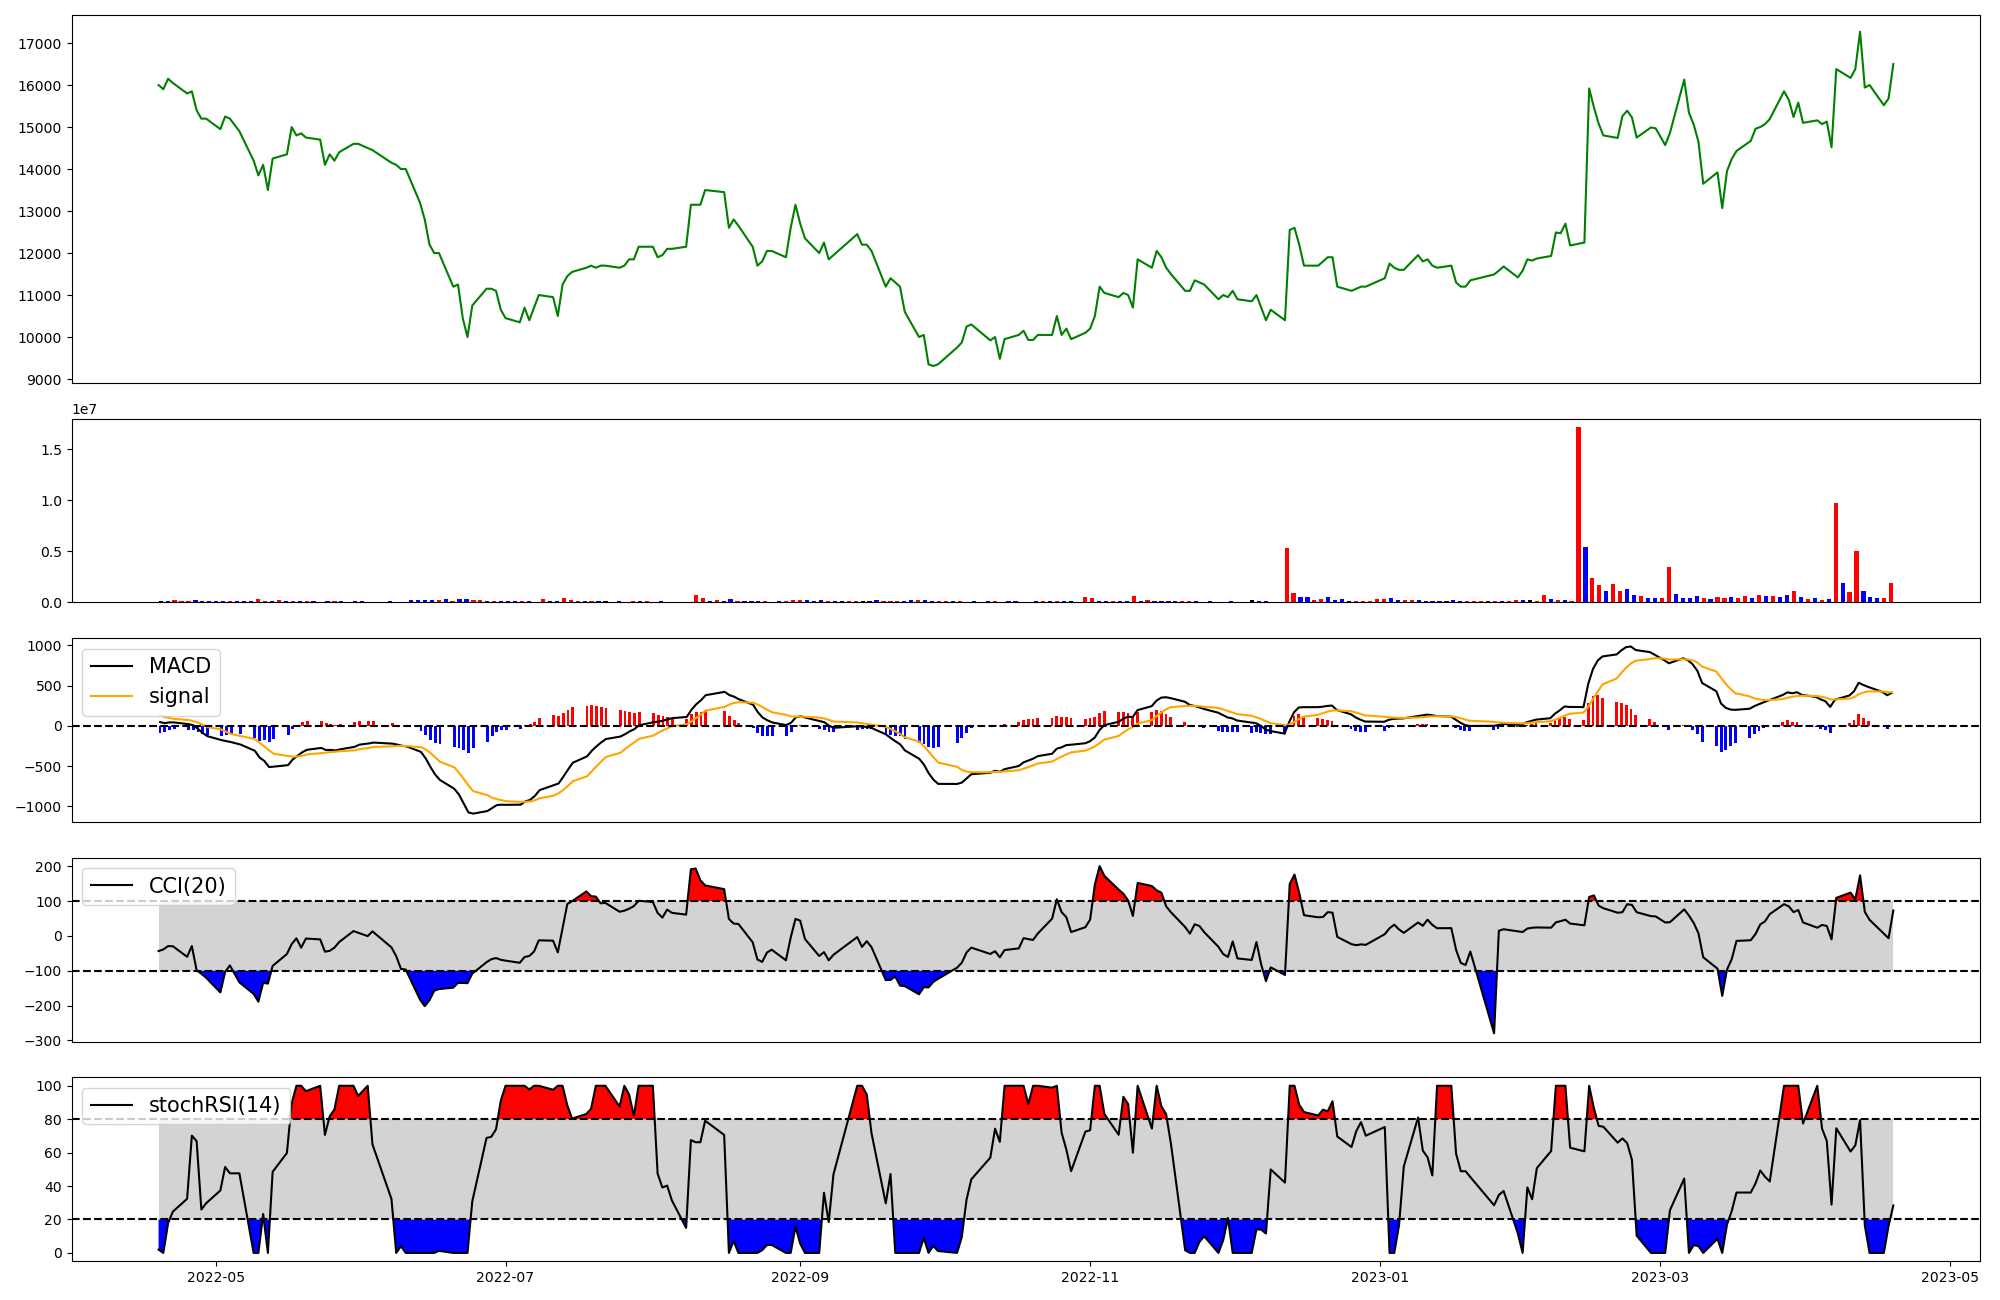Click the −300 label on CCI axis
Image resolution: width=2000 pixels, height=1300 pixels.
tap(42, 1041)
